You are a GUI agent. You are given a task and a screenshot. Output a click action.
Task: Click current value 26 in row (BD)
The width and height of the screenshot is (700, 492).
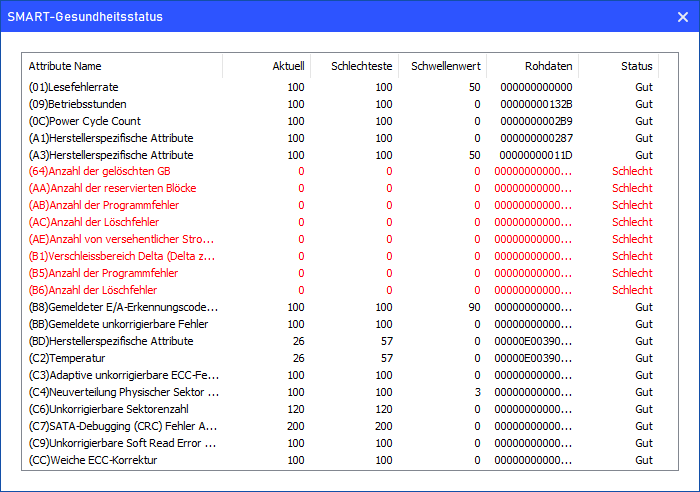pos(299,341)
